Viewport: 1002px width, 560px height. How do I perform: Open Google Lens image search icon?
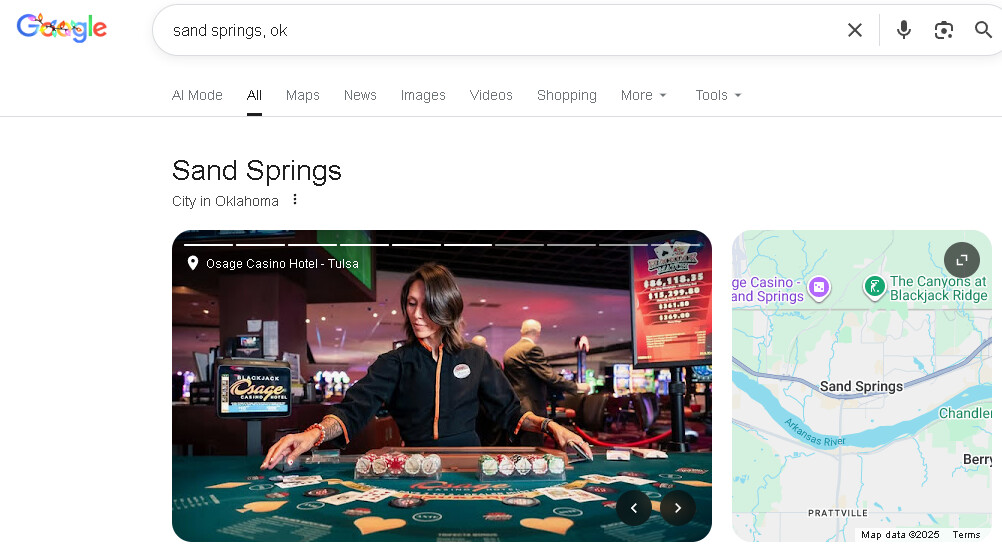(944, 30)
